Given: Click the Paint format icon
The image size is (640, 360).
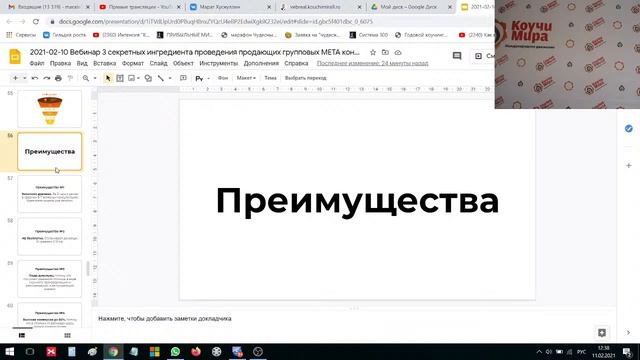Looking at the screenshot, I should tap(70, 78).
